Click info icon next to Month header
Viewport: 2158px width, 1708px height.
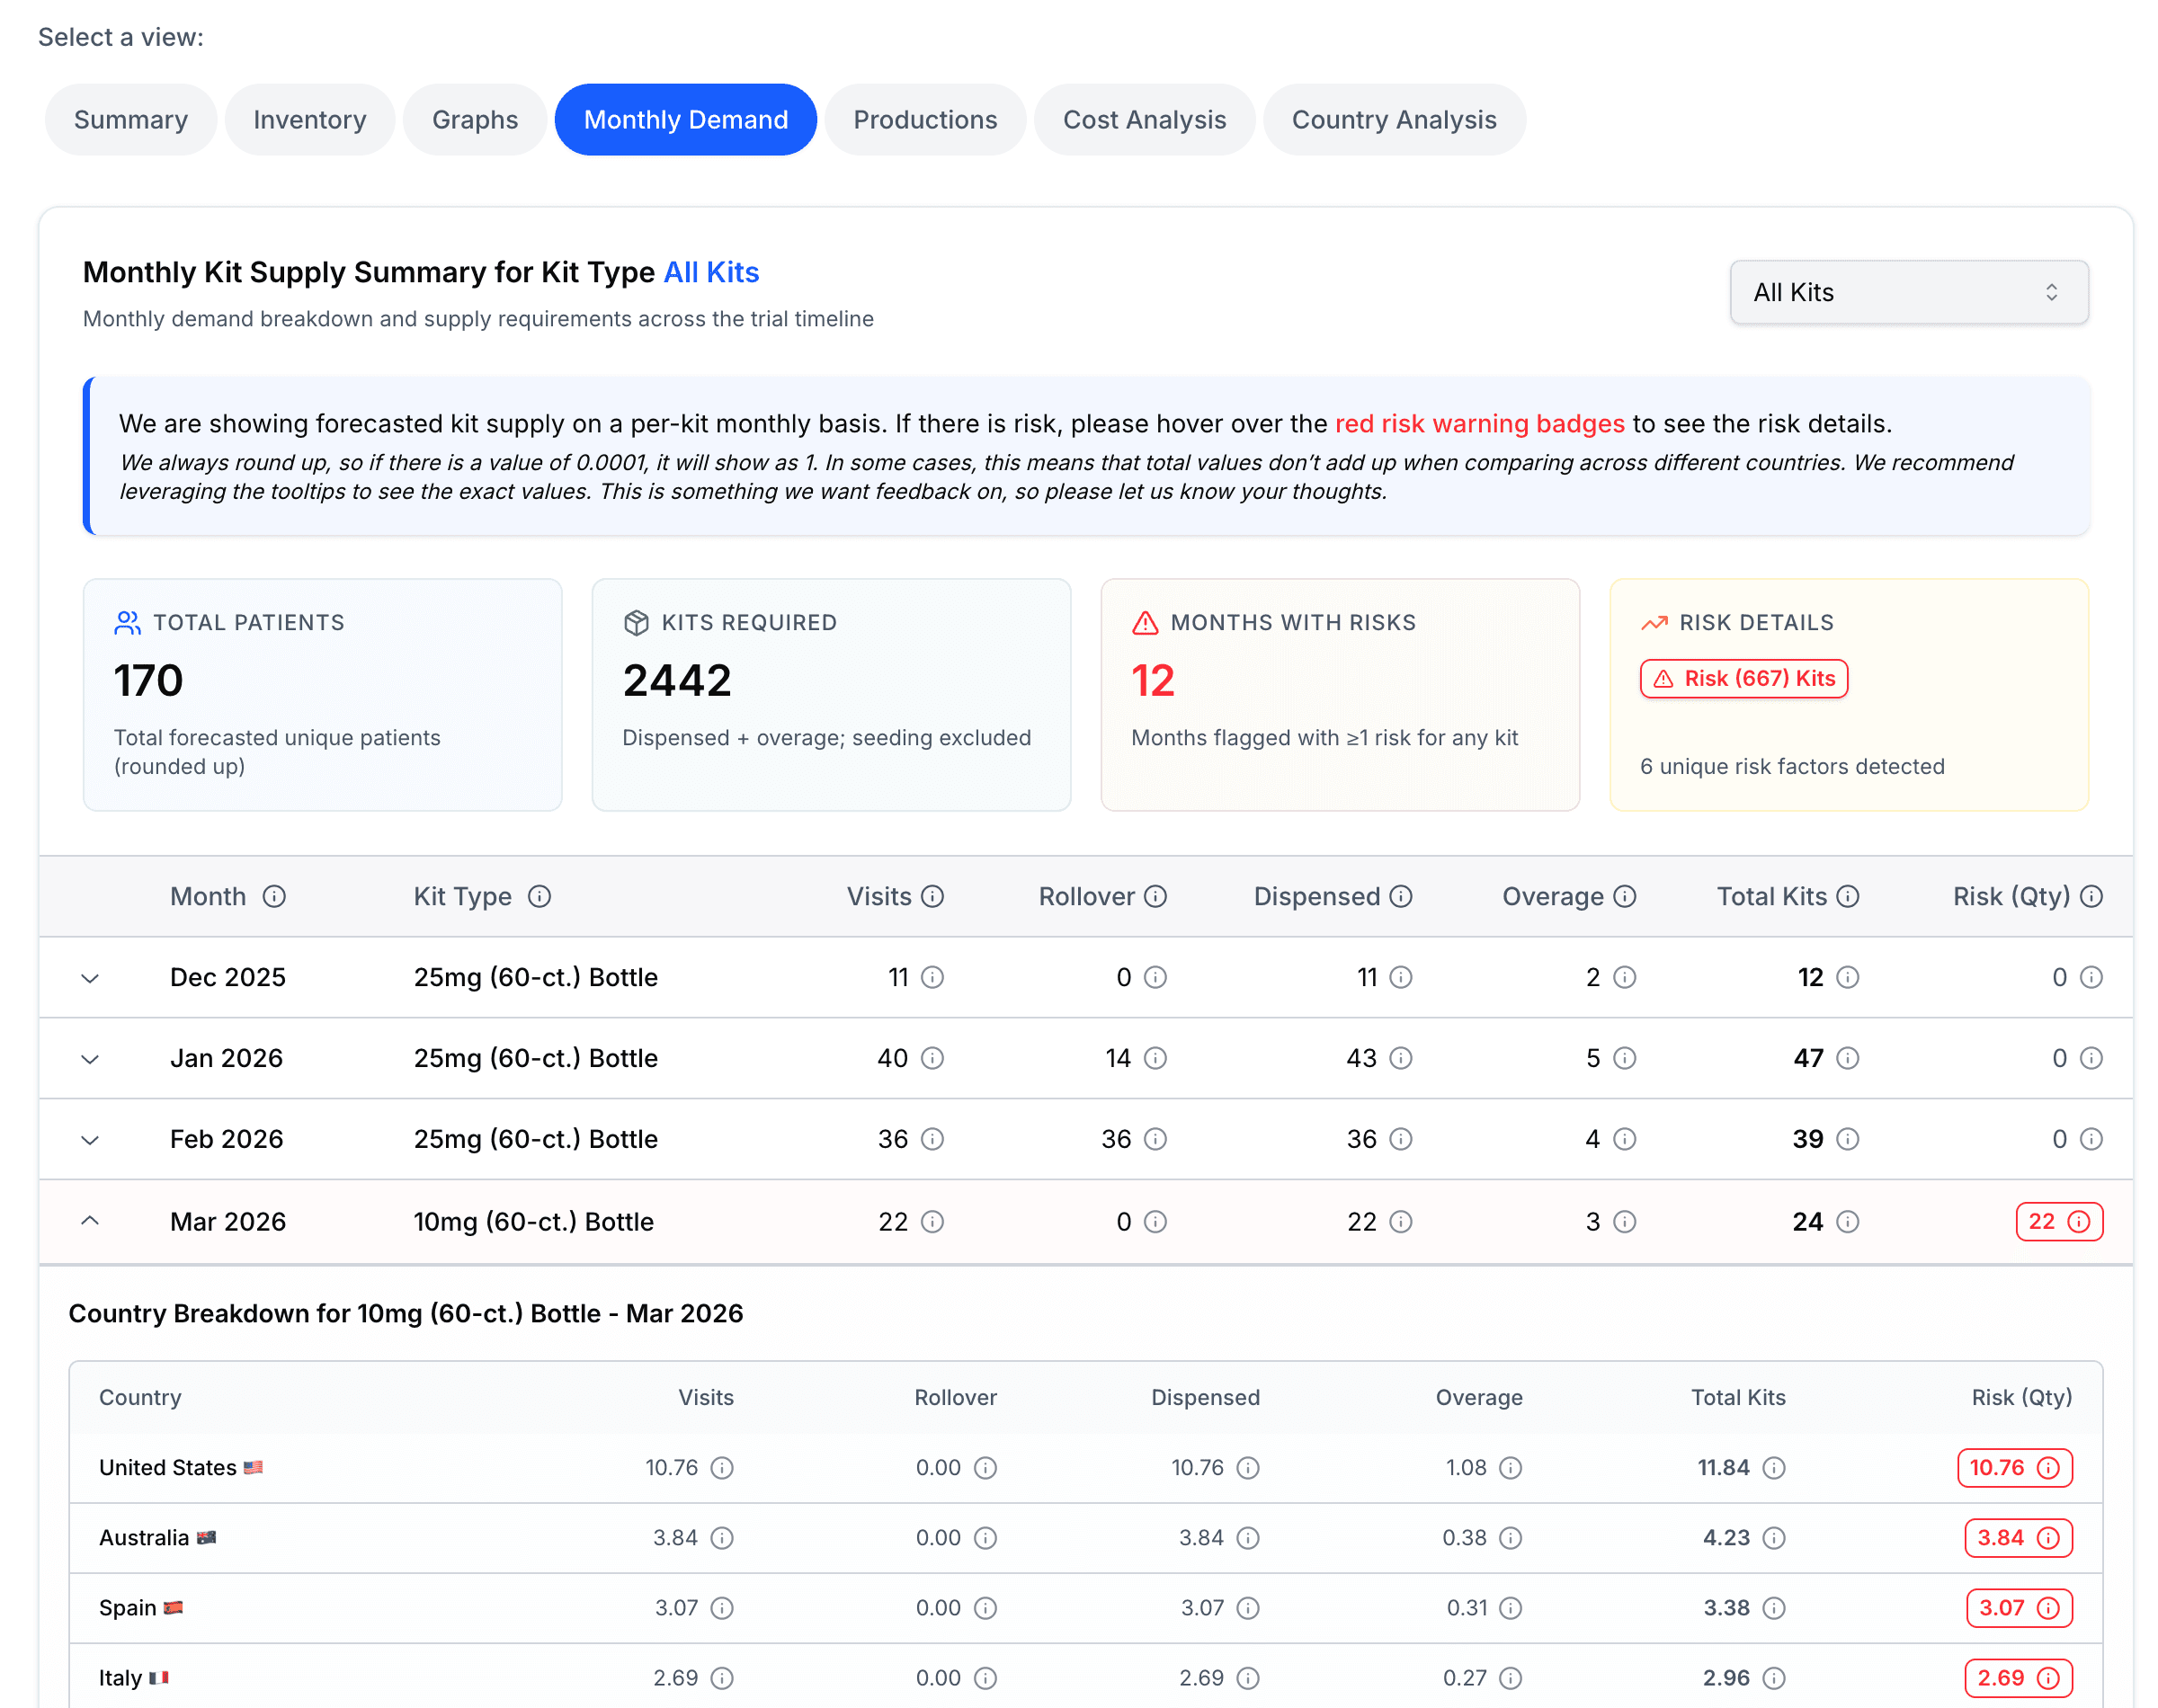point(274,896)
